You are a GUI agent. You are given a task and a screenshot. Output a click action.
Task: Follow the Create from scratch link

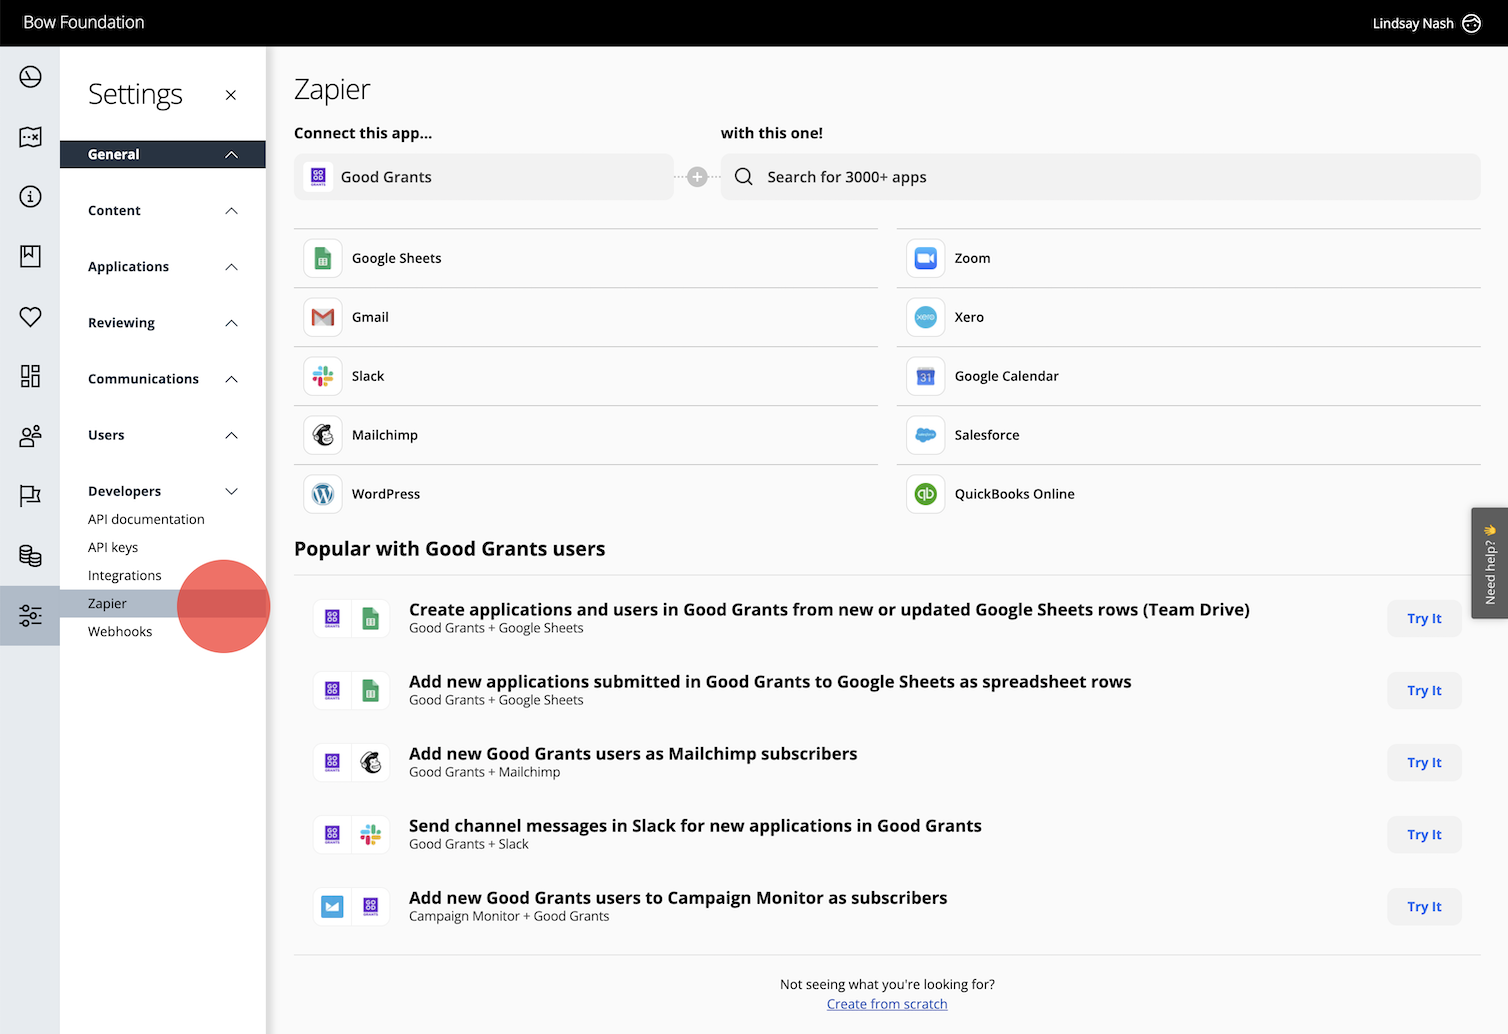coord(887,1004)
